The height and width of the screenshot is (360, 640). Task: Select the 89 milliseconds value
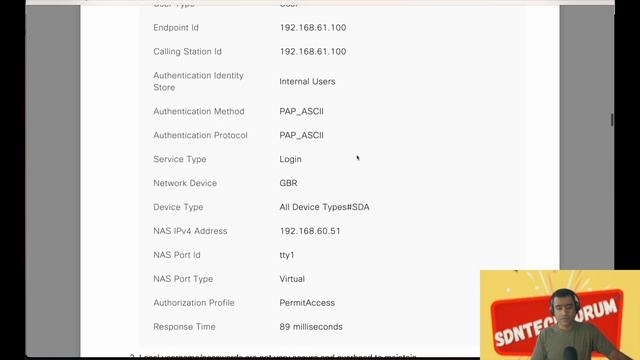click(311, 327)
